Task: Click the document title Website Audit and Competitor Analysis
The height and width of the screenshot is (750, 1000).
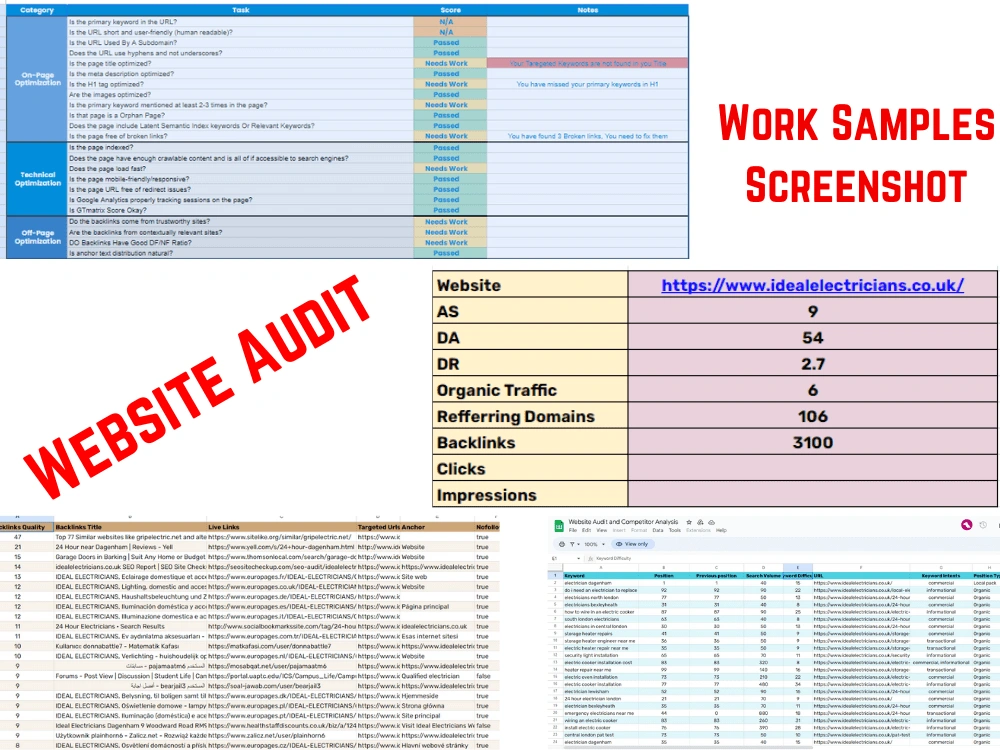Action: click(623, 522)
